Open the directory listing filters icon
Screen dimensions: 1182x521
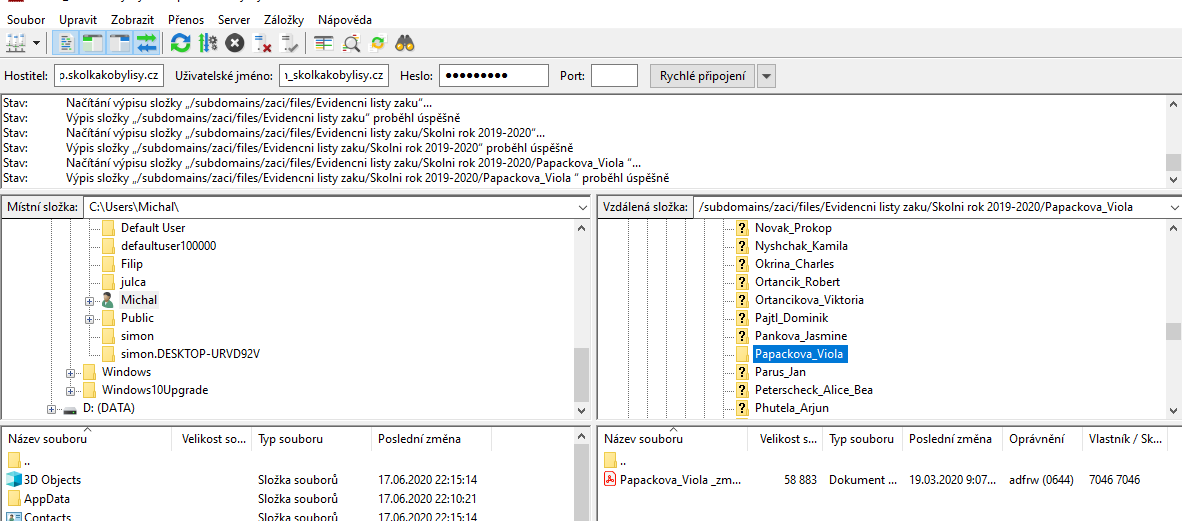coord(323,43)
